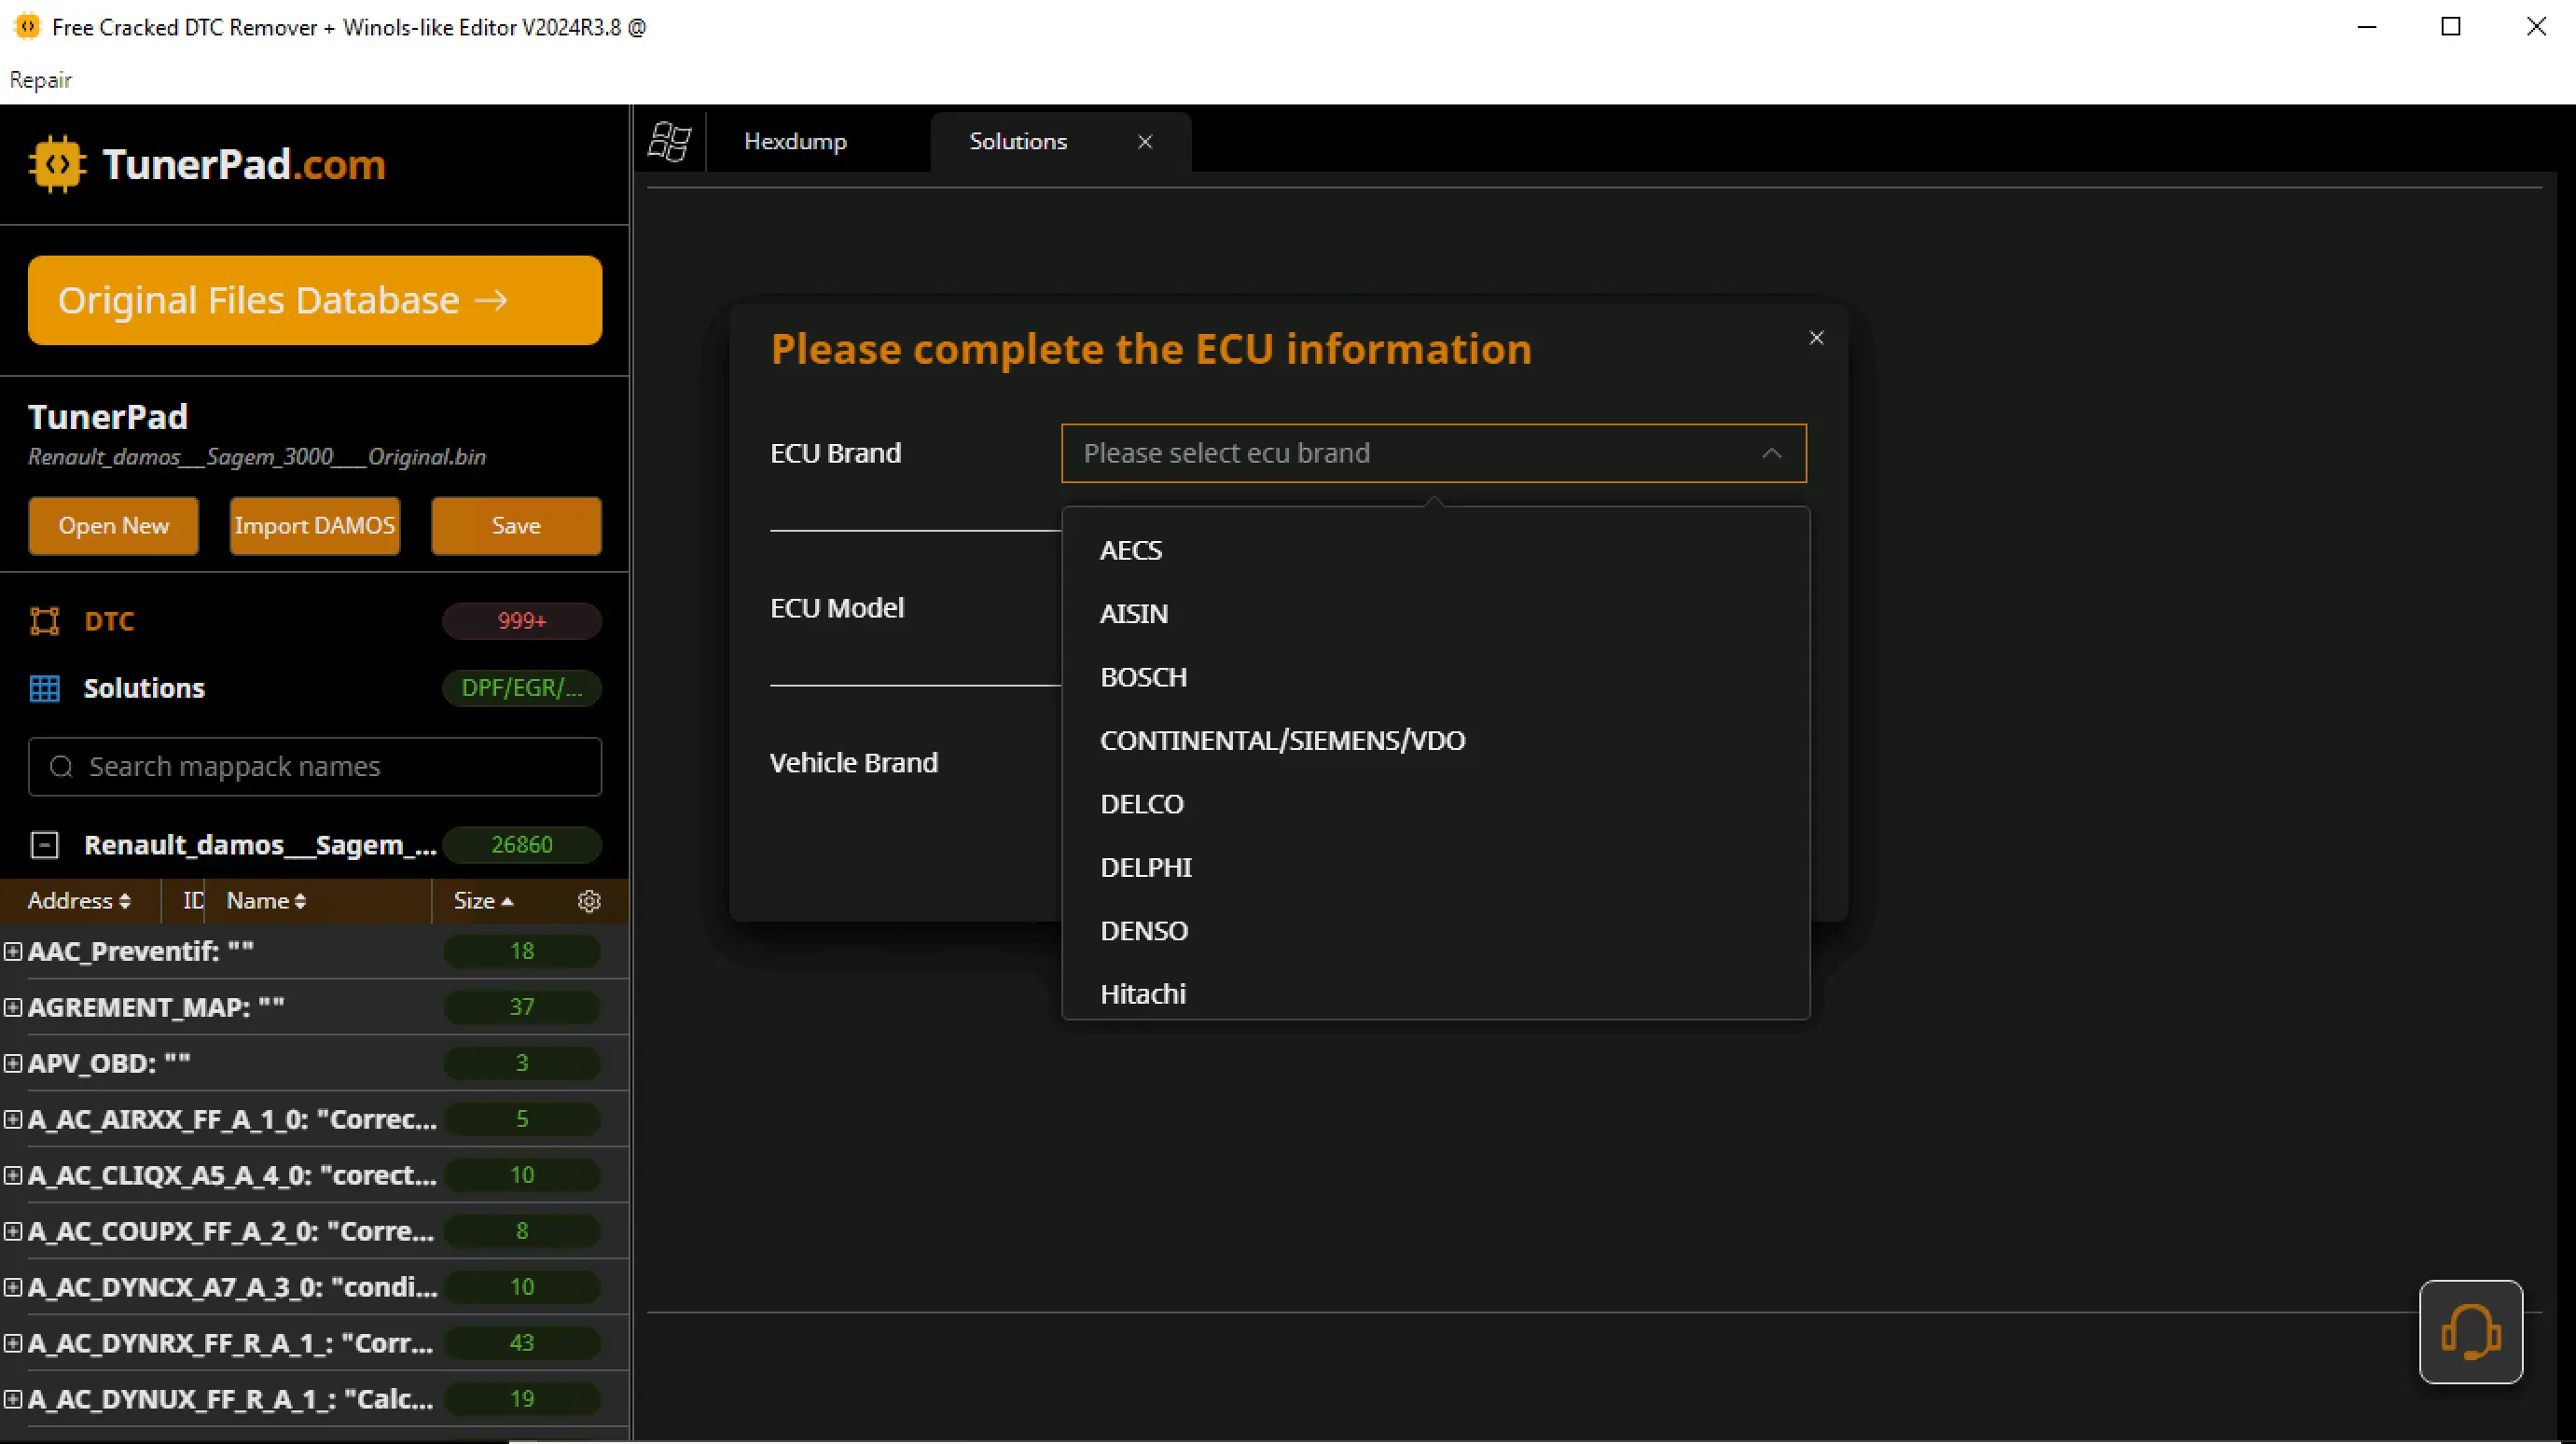The width and height of the screenshot is (2576, 1444).
Task: Close the Solutions tab
Action: (x=1145, y=142)
